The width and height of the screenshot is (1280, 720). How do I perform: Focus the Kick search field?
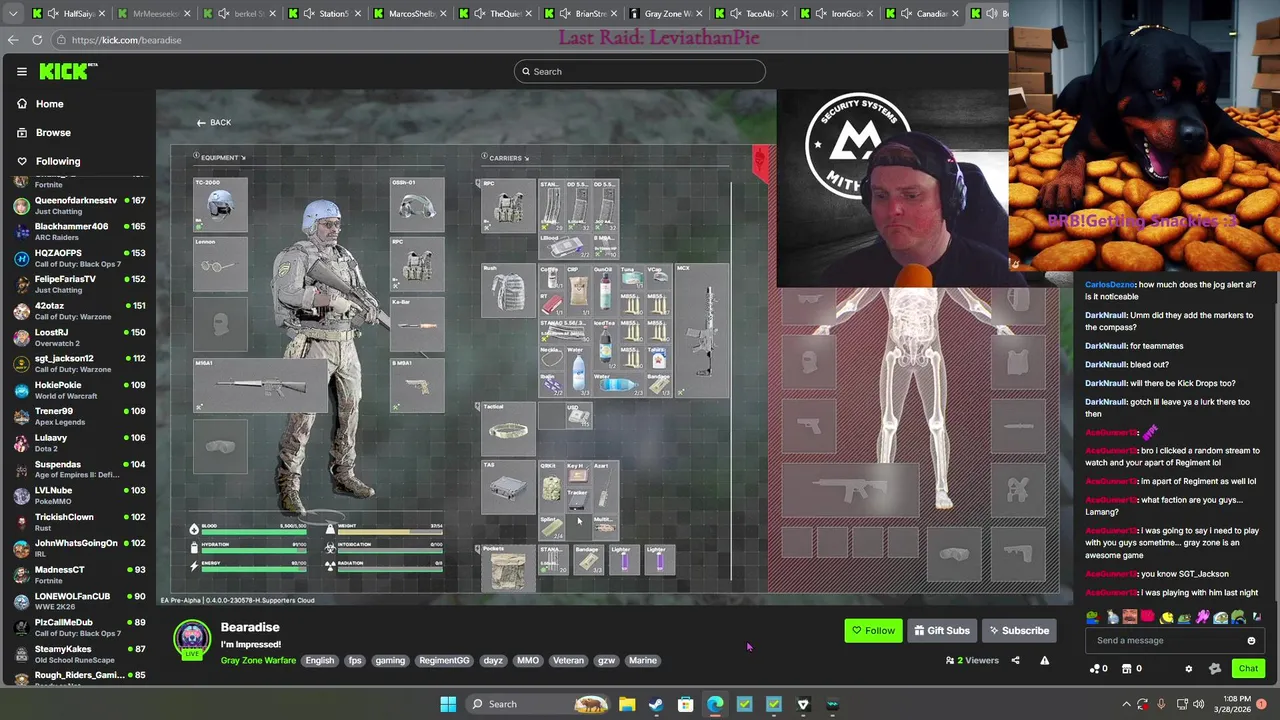[640, 71]
